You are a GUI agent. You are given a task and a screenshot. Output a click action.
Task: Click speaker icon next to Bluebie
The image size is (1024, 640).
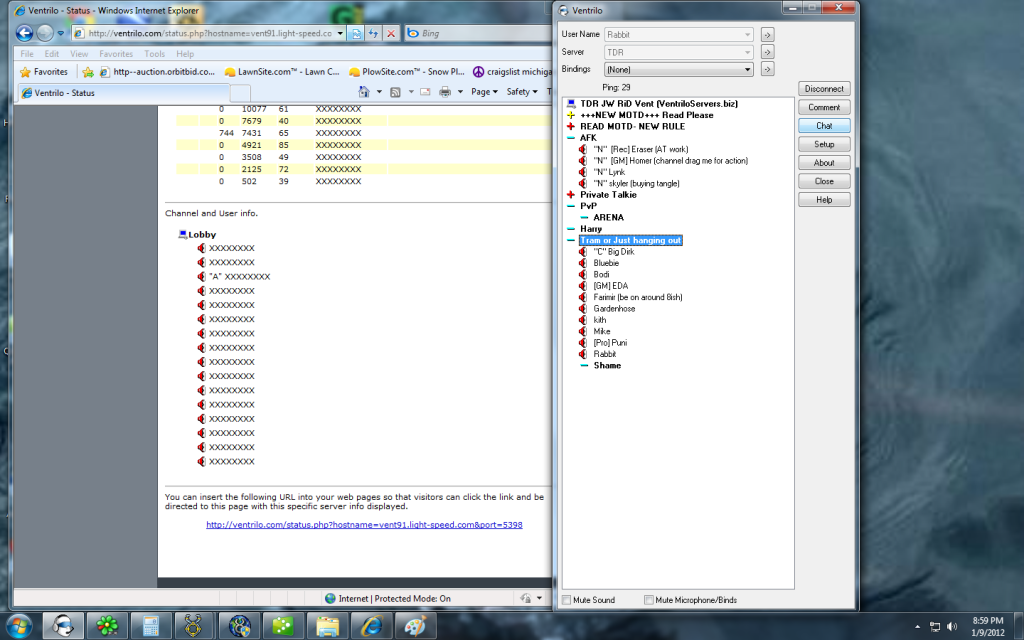(x=583, y=263)
